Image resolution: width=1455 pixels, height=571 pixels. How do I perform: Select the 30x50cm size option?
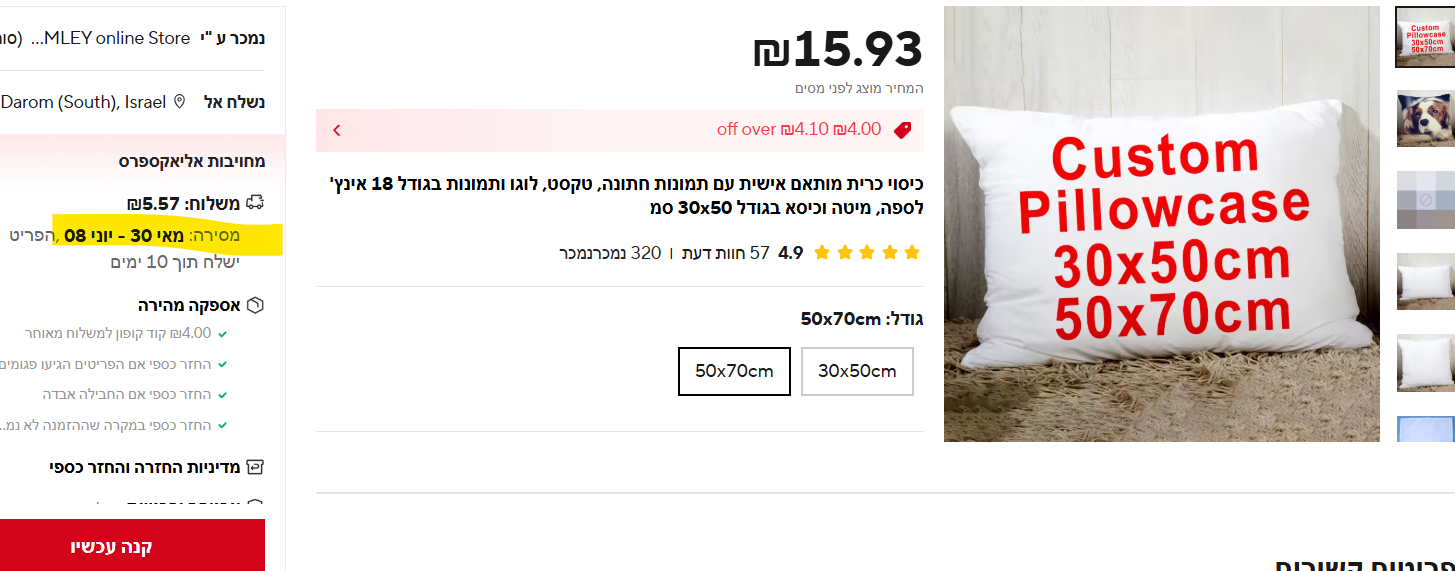coord(857,371)
